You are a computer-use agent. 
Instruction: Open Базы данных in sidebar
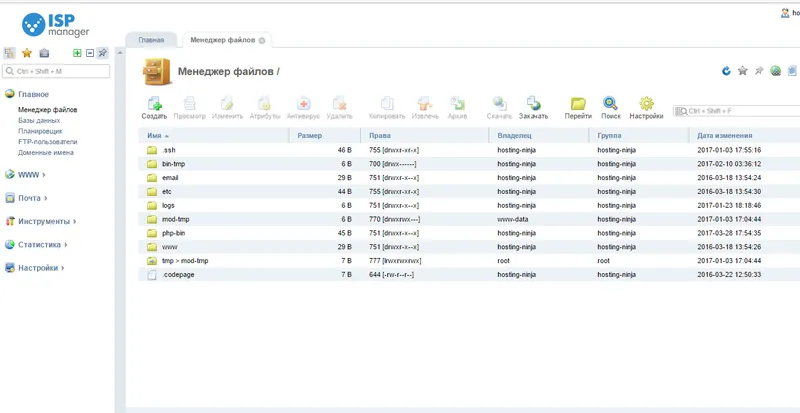[x=39, y=120]
